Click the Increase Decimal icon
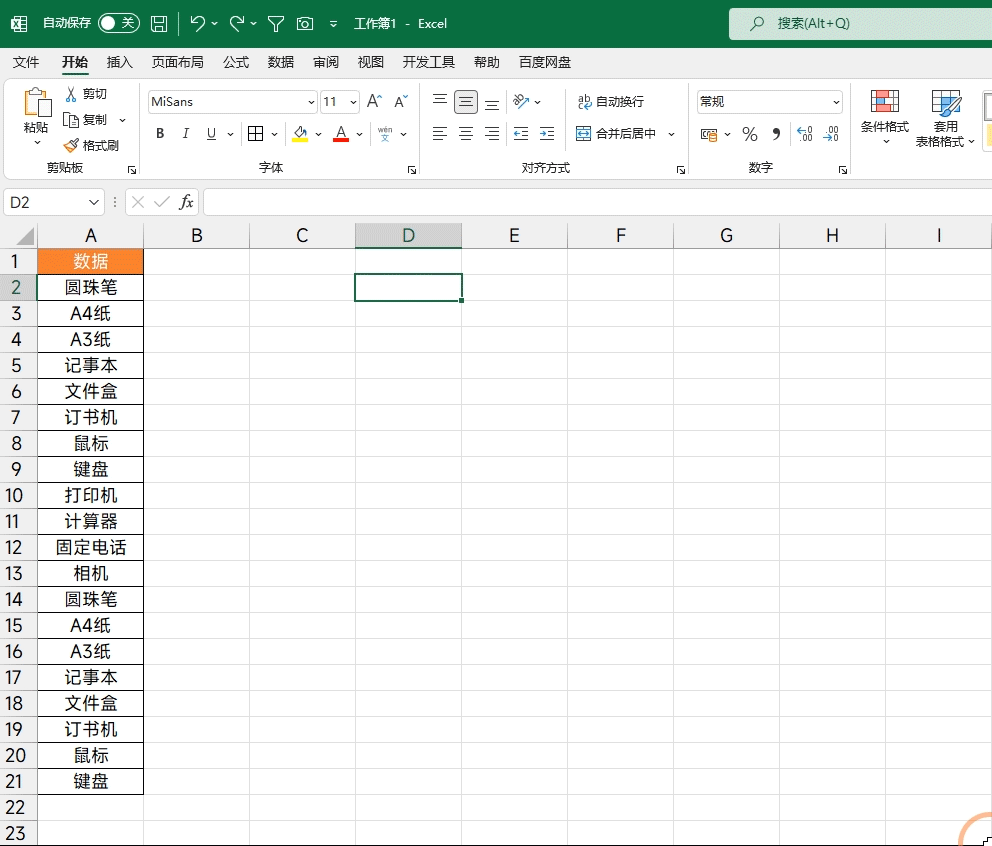This screenshot has height=846, width=992. 804,134
